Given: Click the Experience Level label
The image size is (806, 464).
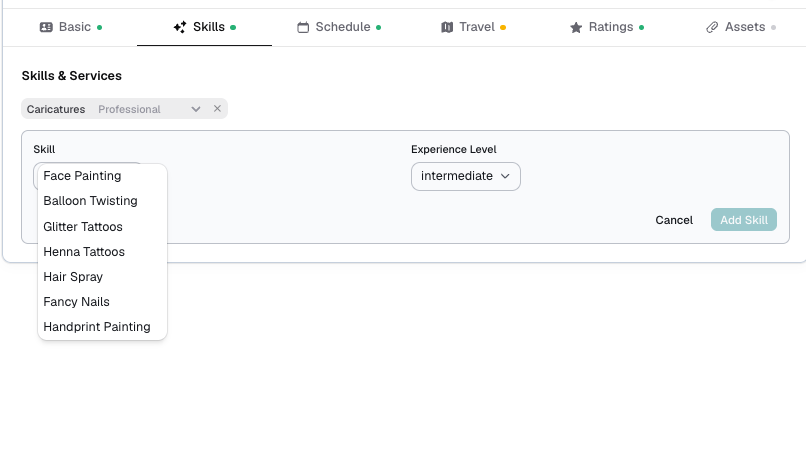Looking at the screenshot, I should (454, 150).
